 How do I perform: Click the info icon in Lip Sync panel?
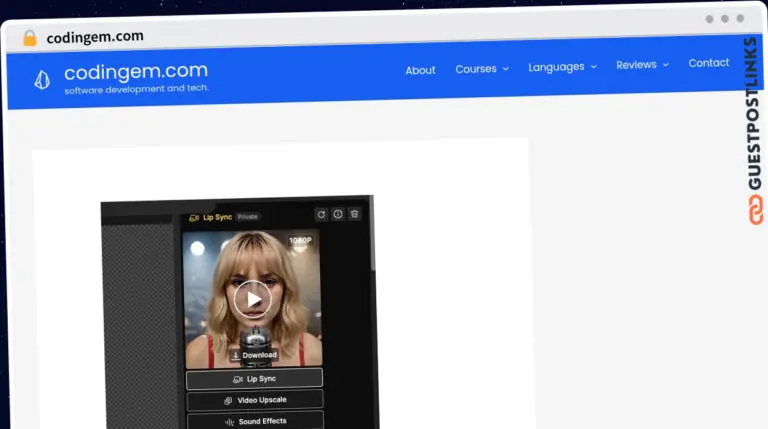[x=338, y=214]
